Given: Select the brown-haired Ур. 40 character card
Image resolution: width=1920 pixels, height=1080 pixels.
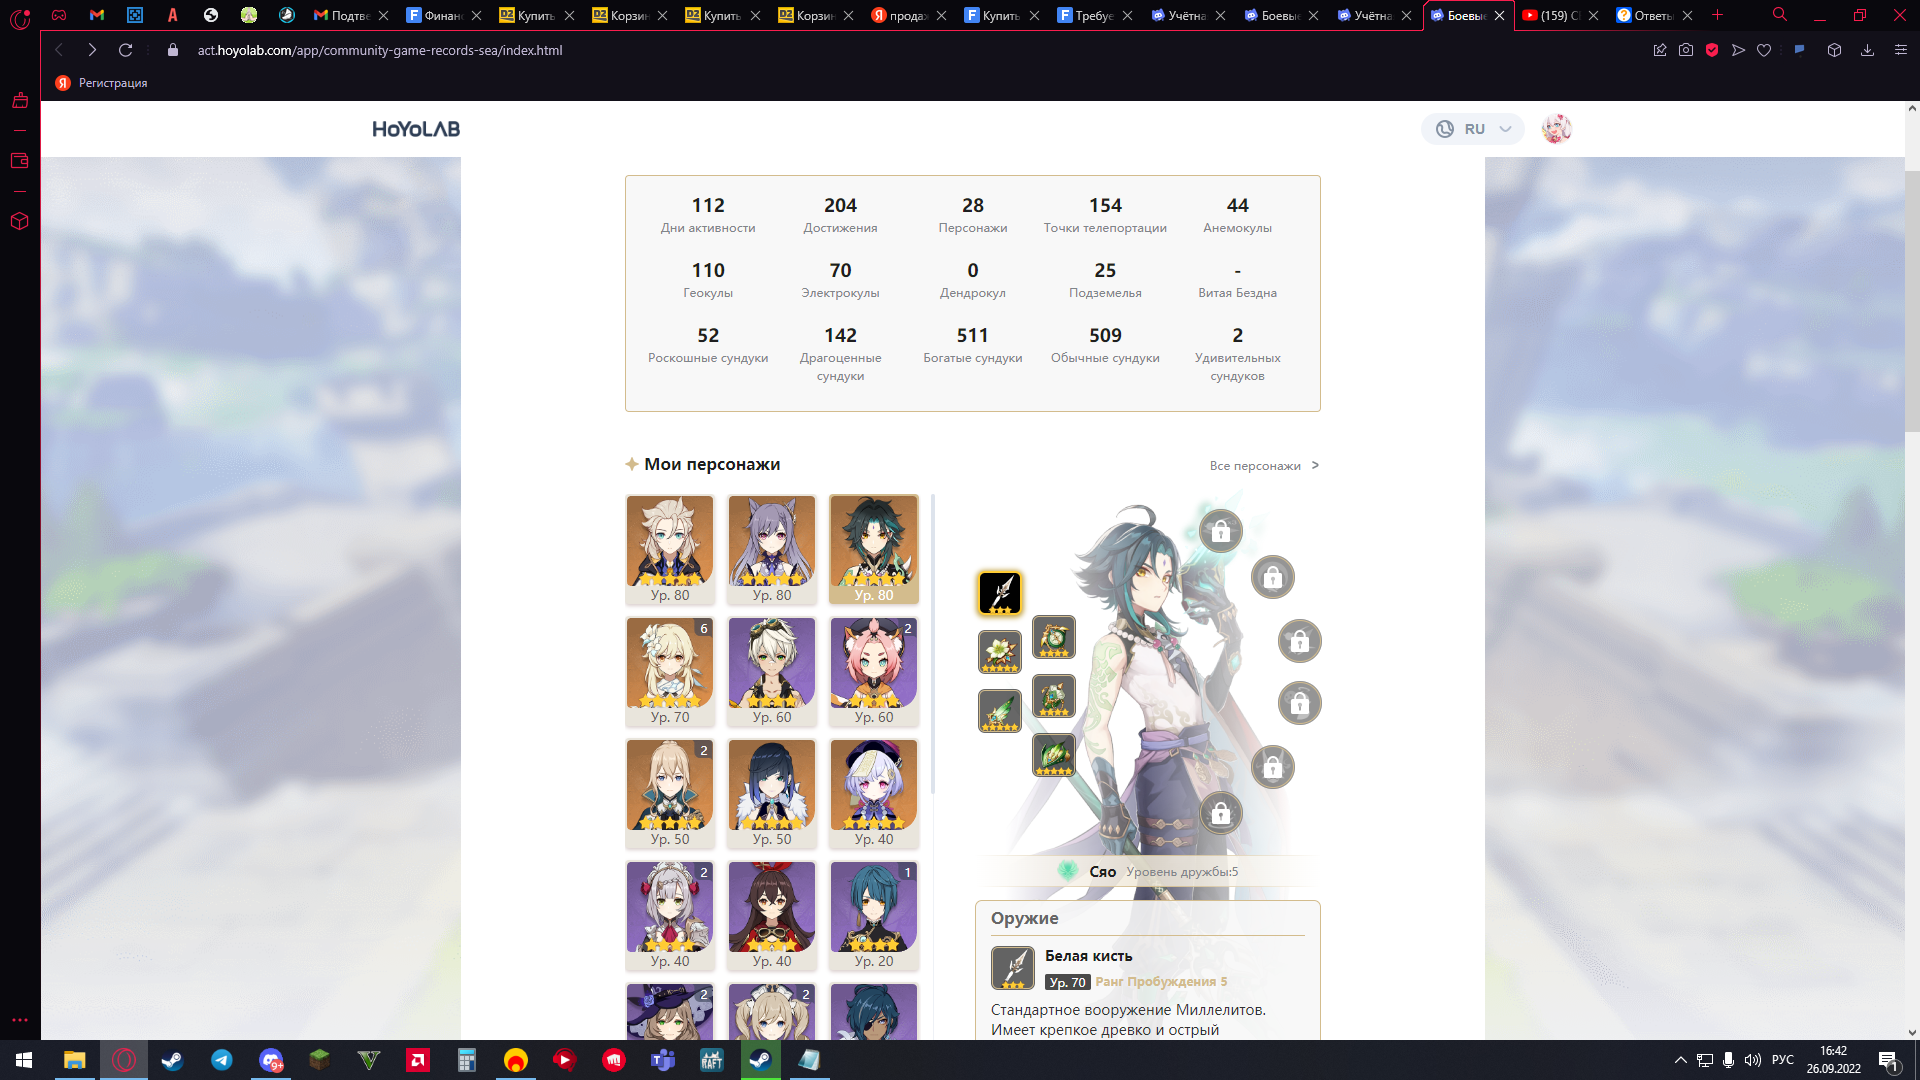Looking at the screenshot, I should tap(772, 915).
